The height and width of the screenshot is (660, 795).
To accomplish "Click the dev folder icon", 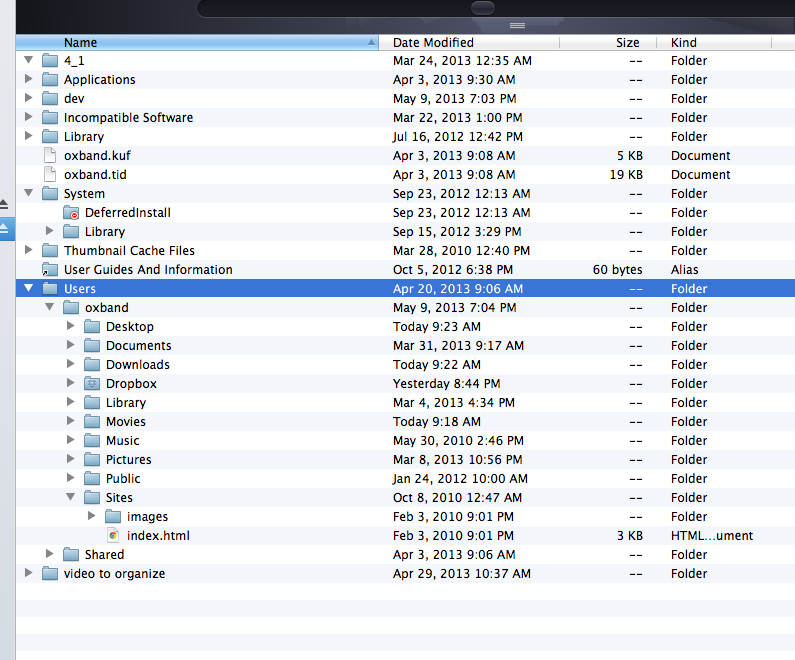I will [50, 98].
